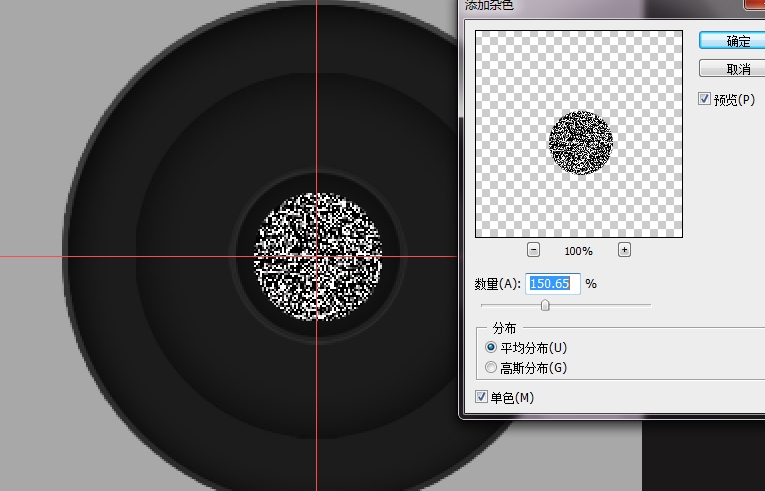Toggle the 预览(P) preview checkbox

[x=705, y=99]
